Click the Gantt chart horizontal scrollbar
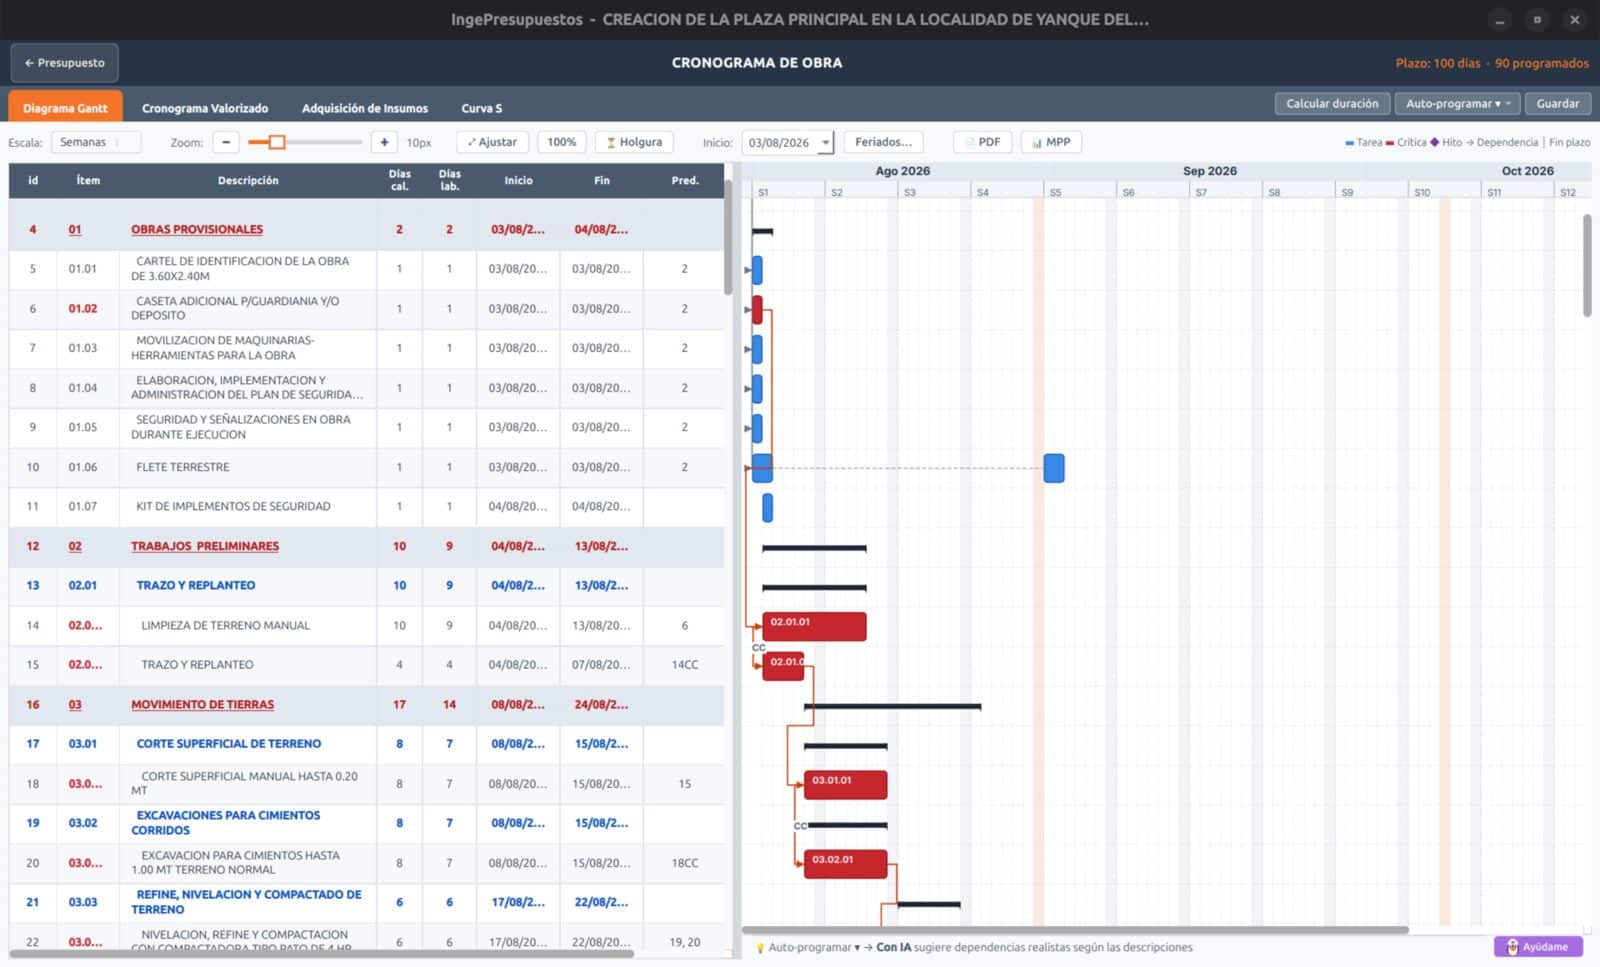The image size is (1600, 967). (x=1075, y=930)
